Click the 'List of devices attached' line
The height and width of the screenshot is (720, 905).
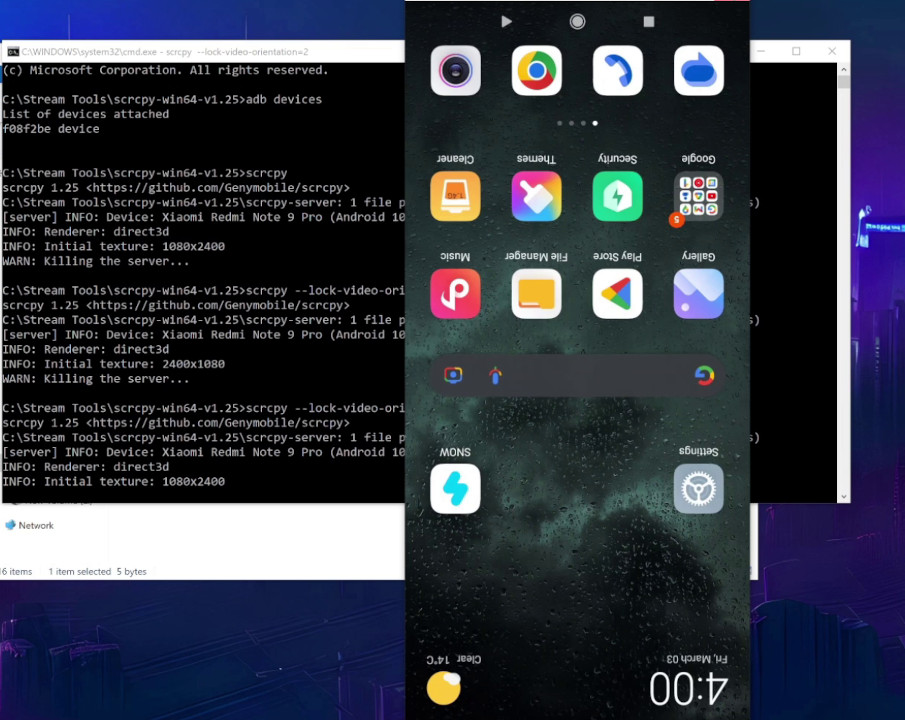tap(85, 114)
